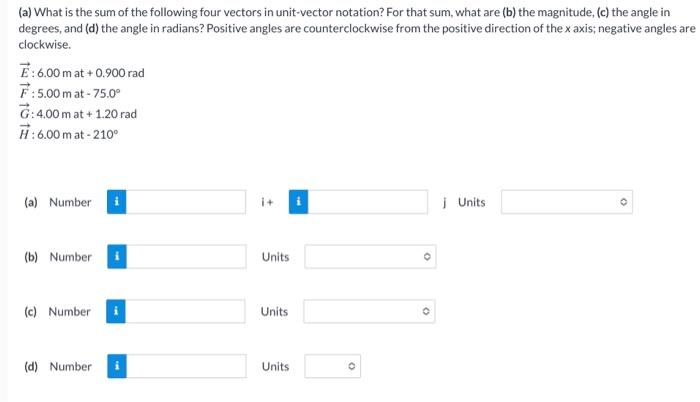Click vector G definition at 1.20 rad

point(78,113)
